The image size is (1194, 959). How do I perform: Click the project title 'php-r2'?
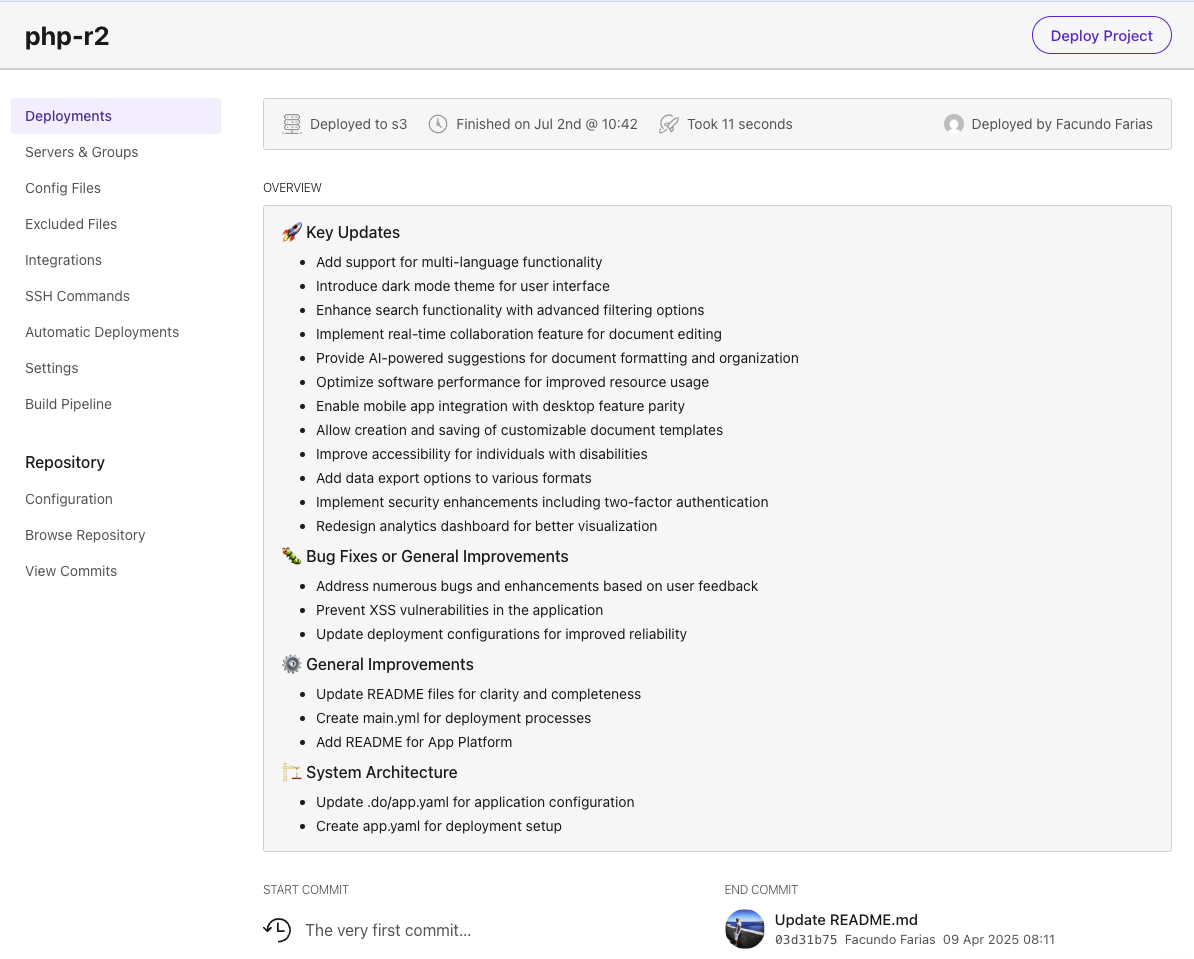coord(67,35)
